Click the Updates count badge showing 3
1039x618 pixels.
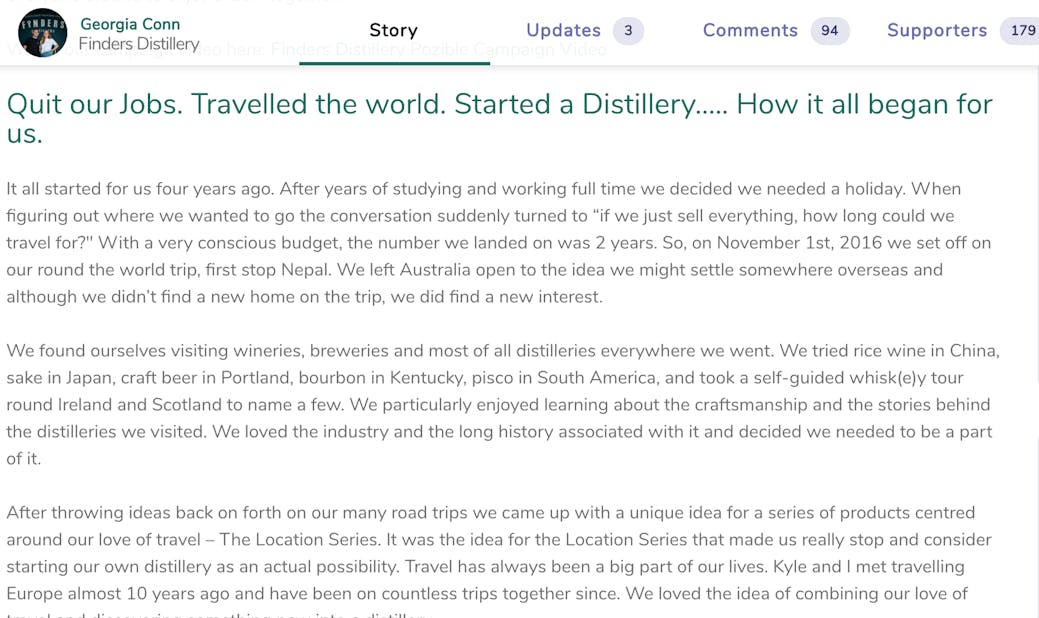click(628, 31)
